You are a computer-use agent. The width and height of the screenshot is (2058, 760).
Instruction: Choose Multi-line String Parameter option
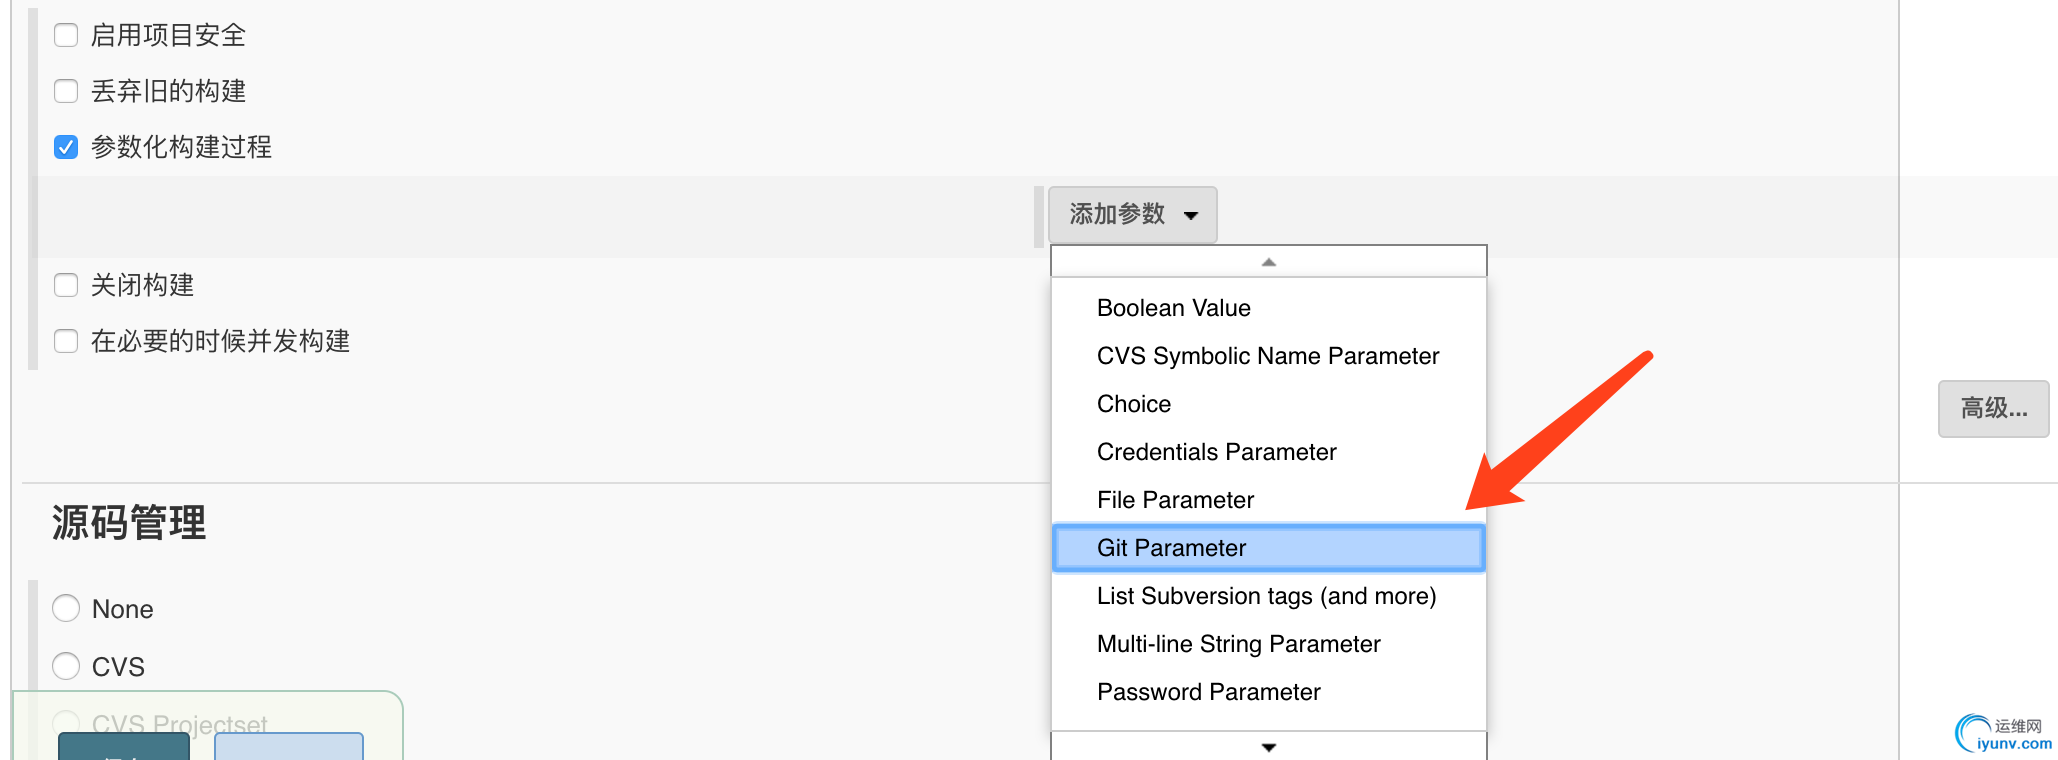point(1238,644)
